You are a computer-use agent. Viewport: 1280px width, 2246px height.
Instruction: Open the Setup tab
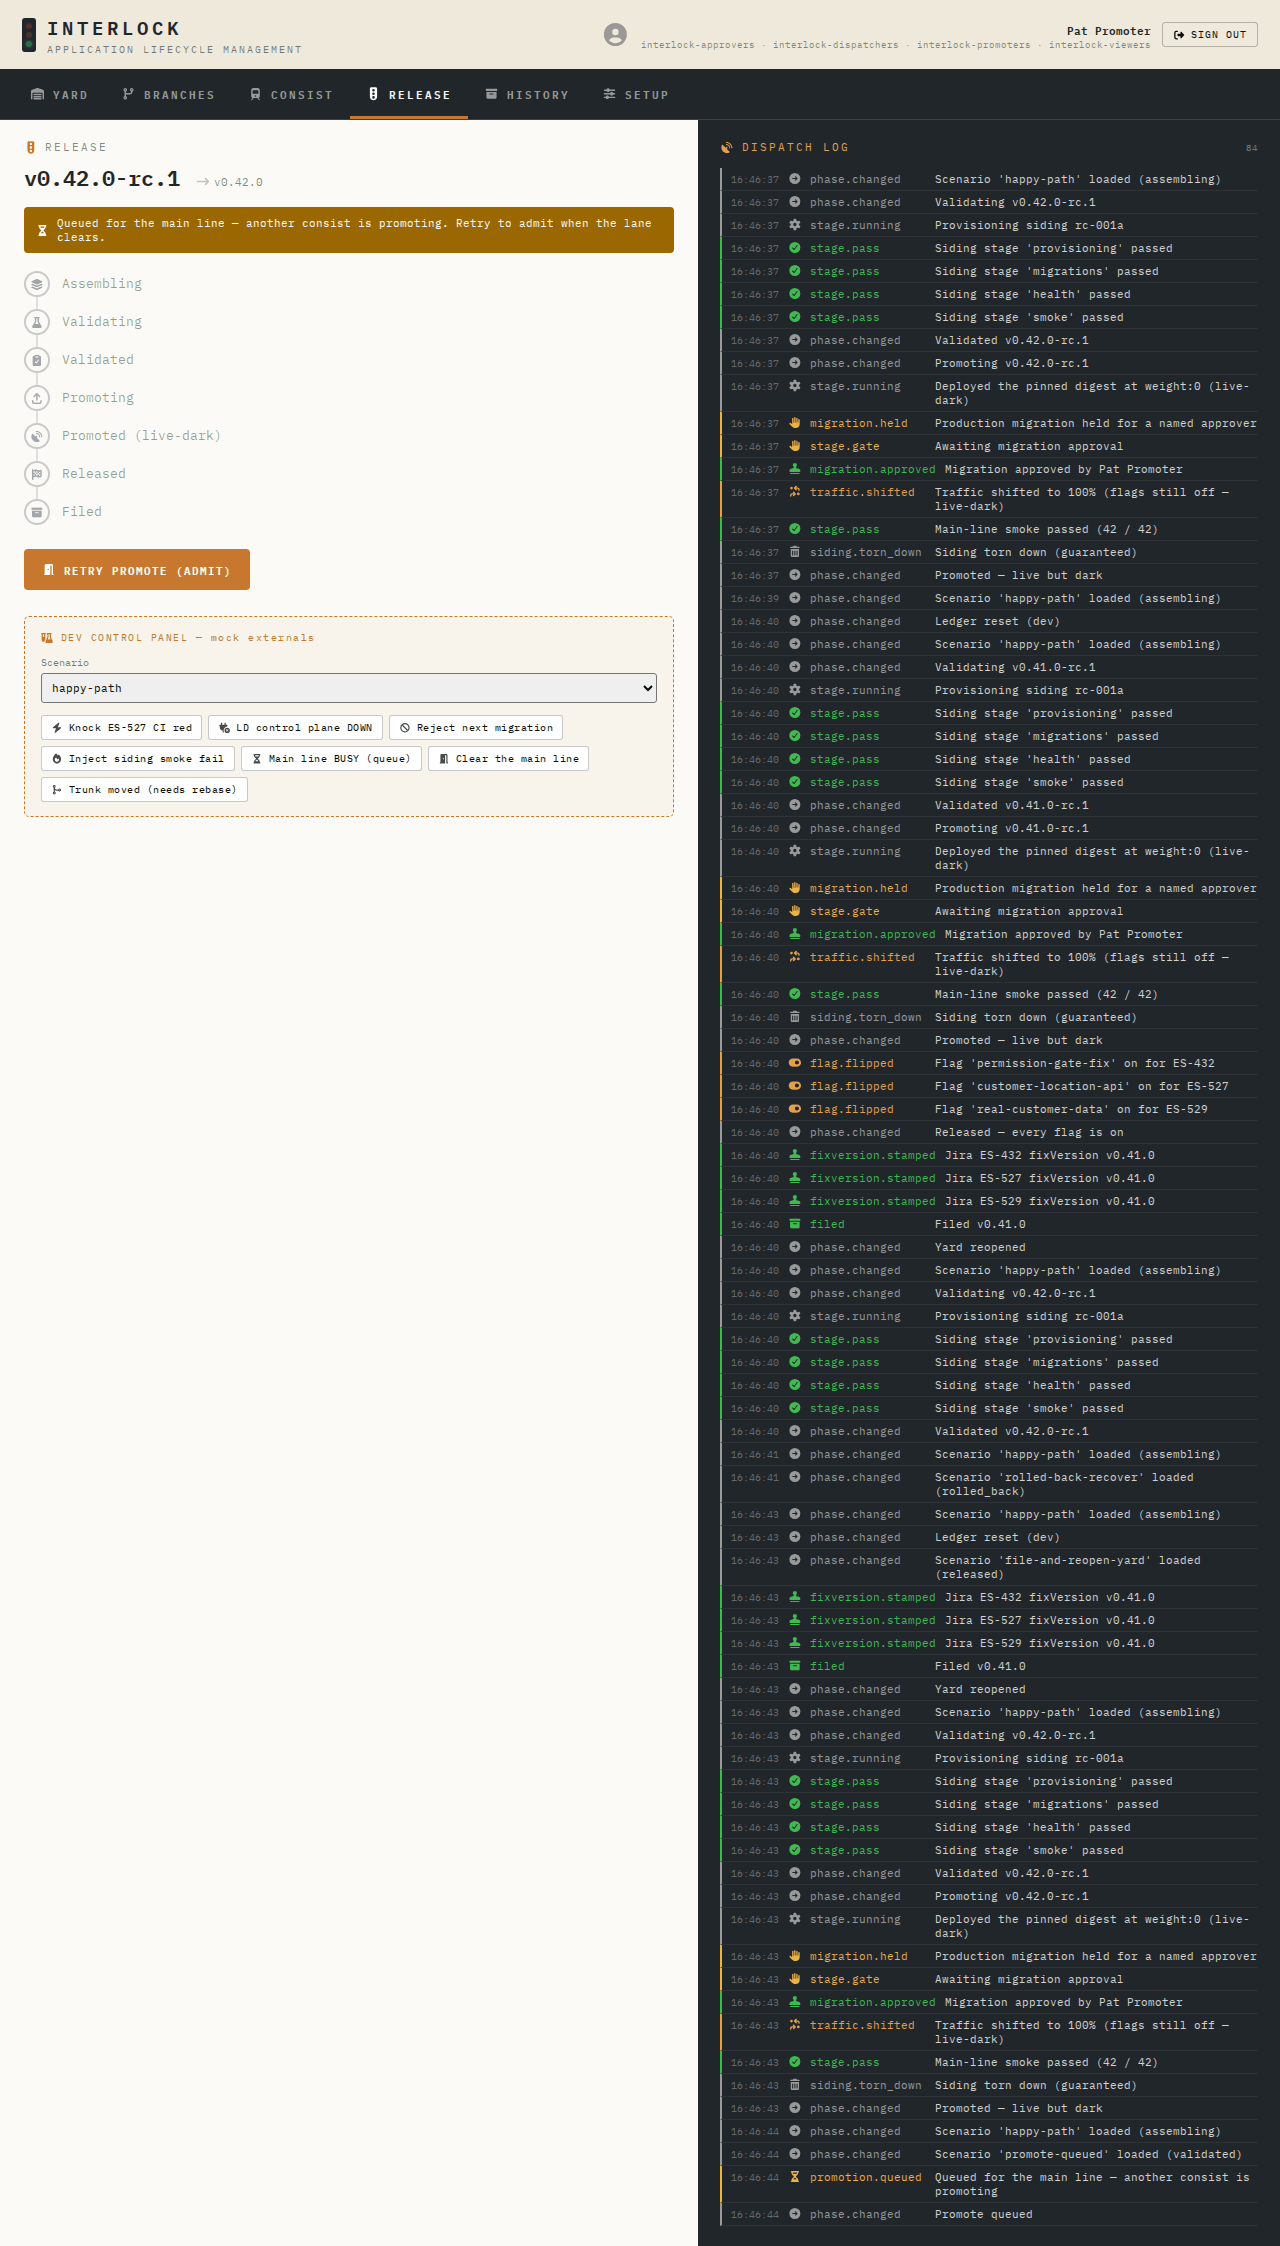[636, 95]
